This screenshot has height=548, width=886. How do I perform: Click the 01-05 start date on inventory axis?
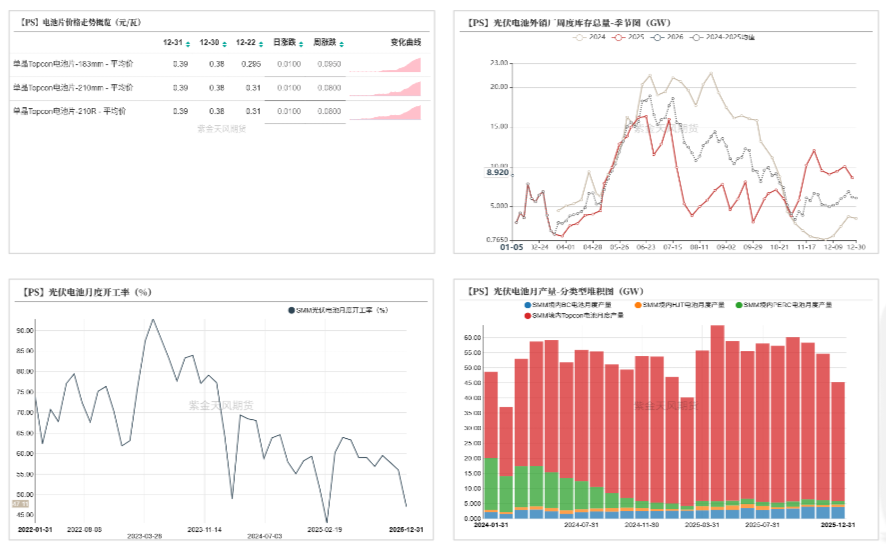pyautogui.click(x=511, y=247)
